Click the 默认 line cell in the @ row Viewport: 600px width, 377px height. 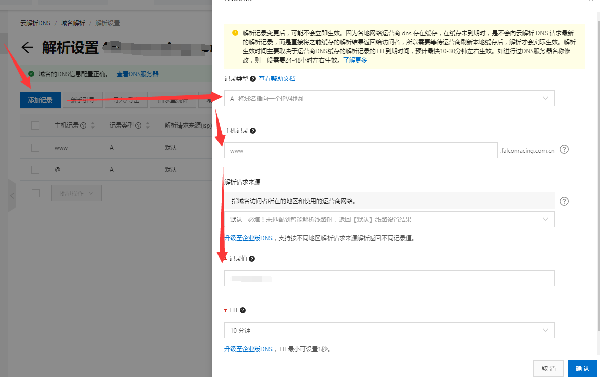(170, 170)
